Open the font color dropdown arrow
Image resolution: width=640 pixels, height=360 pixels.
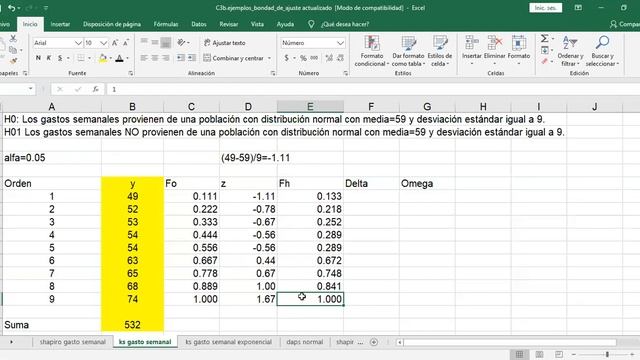127,58
